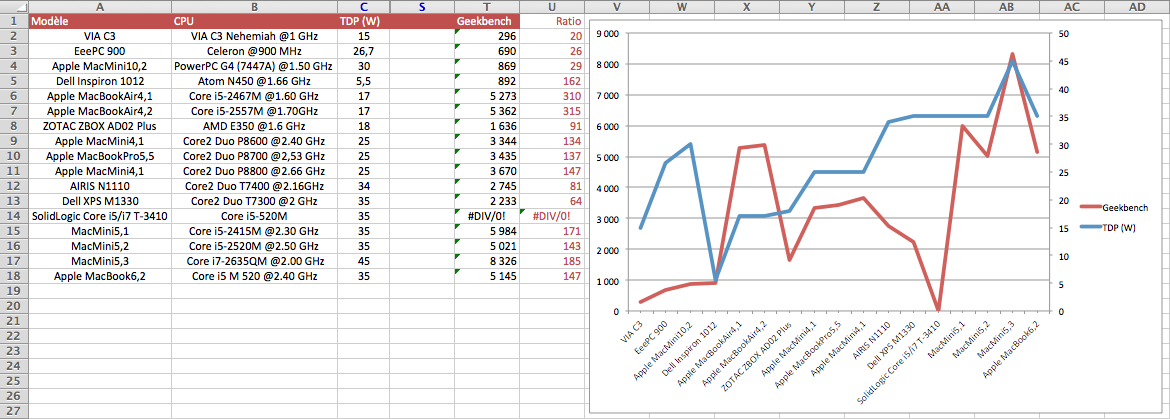Select column S header
Viewport: 1170px width, 419px height.
tap(422, 7)
